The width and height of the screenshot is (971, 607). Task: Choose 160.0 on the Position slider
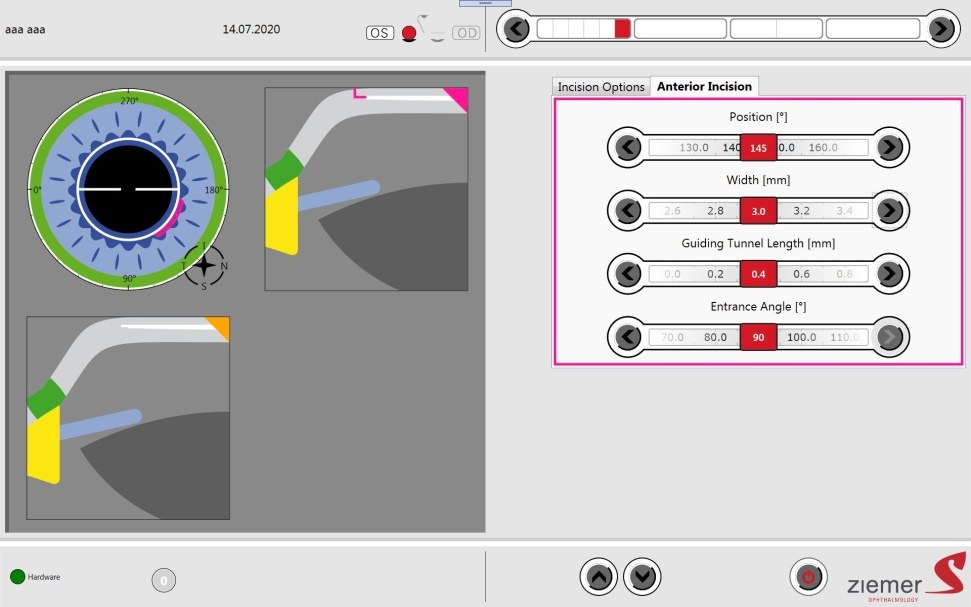823,147
